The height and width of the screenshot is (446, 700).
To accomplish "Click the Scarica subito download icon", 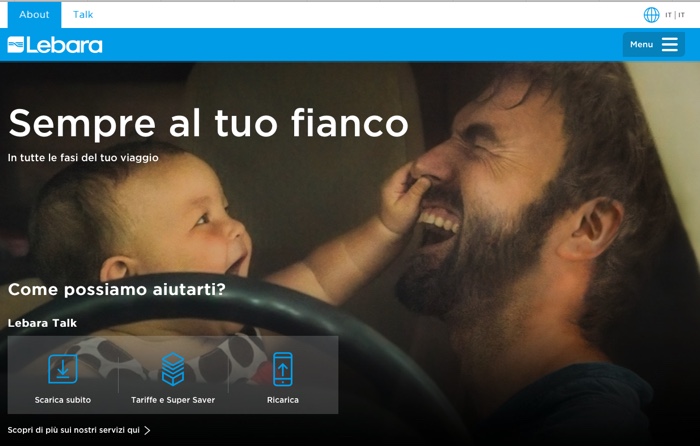I will (62, 369).
